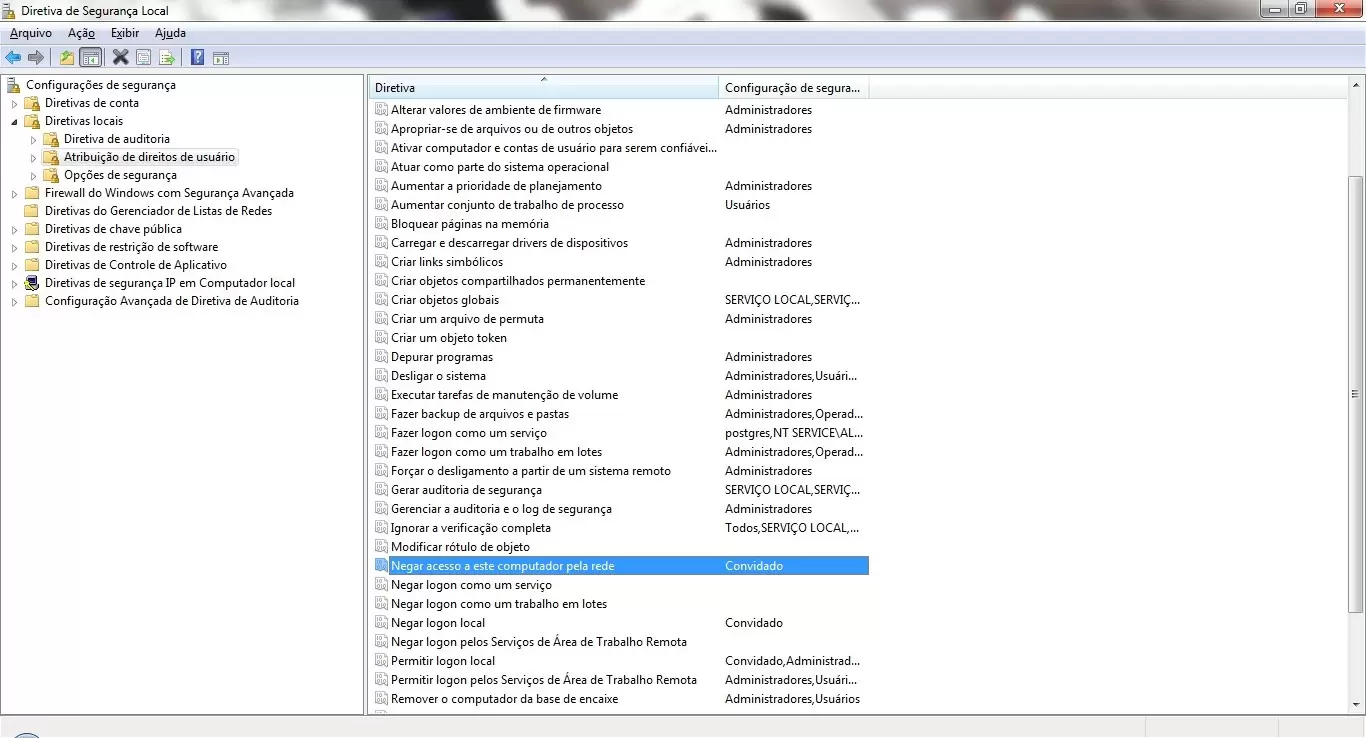Expand Atribuição de direitos de usuário arrow

(x=33, y=157)
